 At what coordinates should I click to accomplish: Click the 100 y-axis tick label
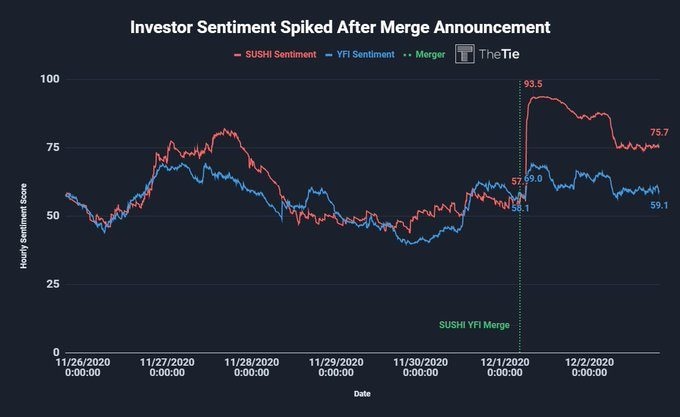point(49,79)
